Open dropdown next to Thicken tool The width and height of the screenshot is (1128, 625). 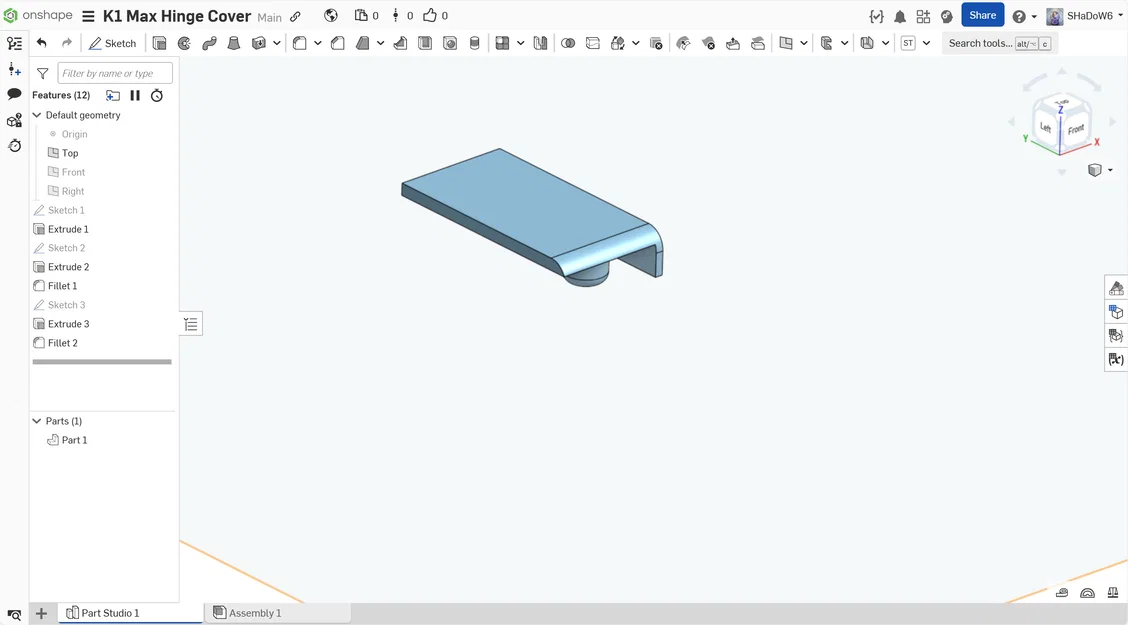point(276,43)
